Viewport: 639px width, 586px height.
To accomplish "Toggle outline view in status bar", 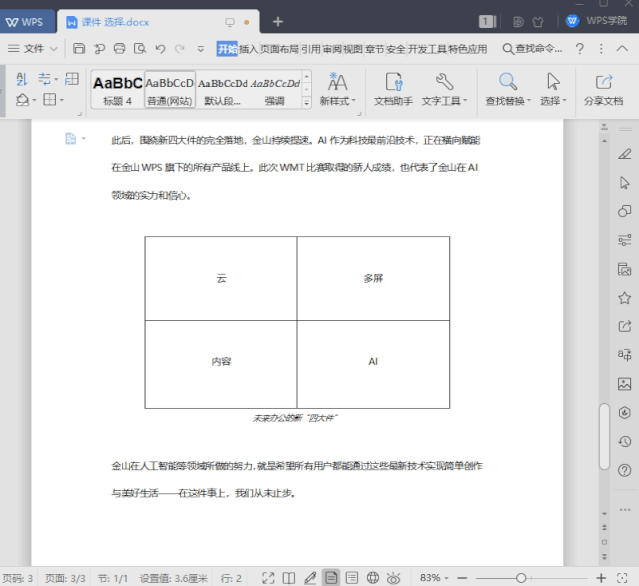I will (x=352, y=578).
